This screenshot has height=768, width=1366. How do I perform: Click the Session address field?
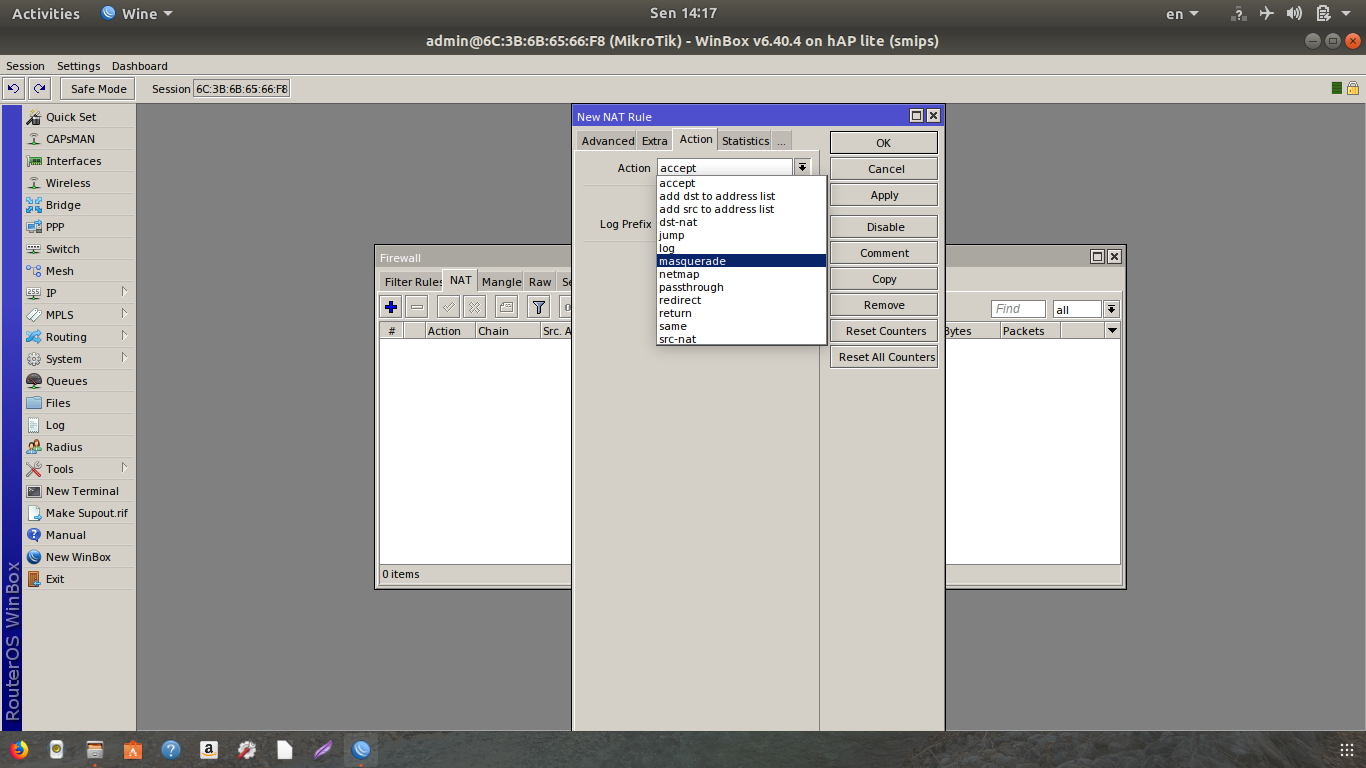(x=241, y=89)
